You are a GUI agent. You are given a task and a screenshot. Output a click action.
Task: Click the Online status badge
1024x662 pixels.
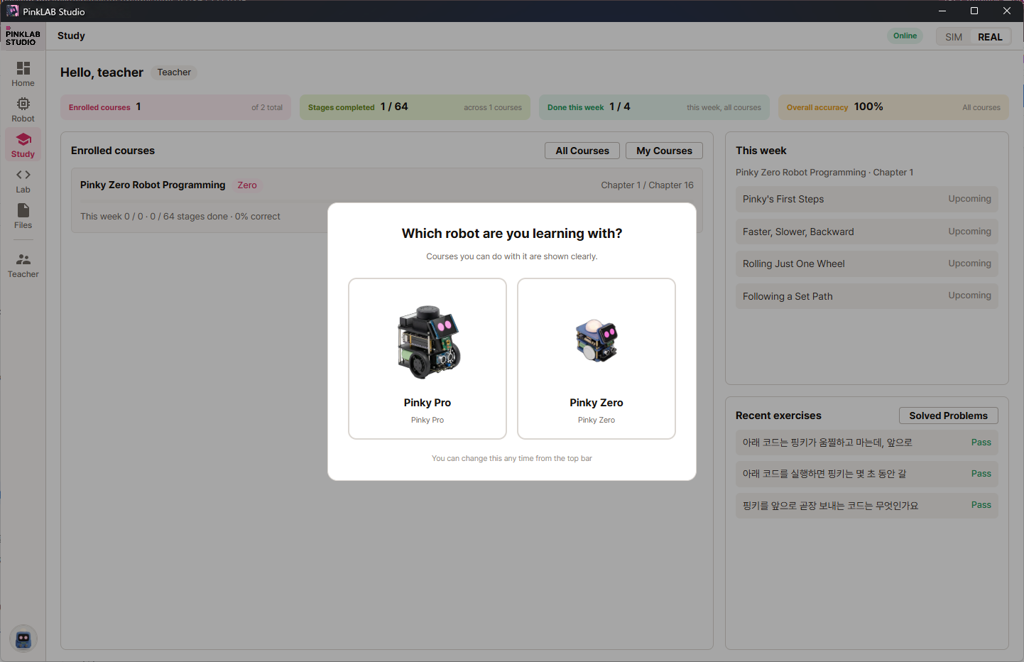point(904,36)
